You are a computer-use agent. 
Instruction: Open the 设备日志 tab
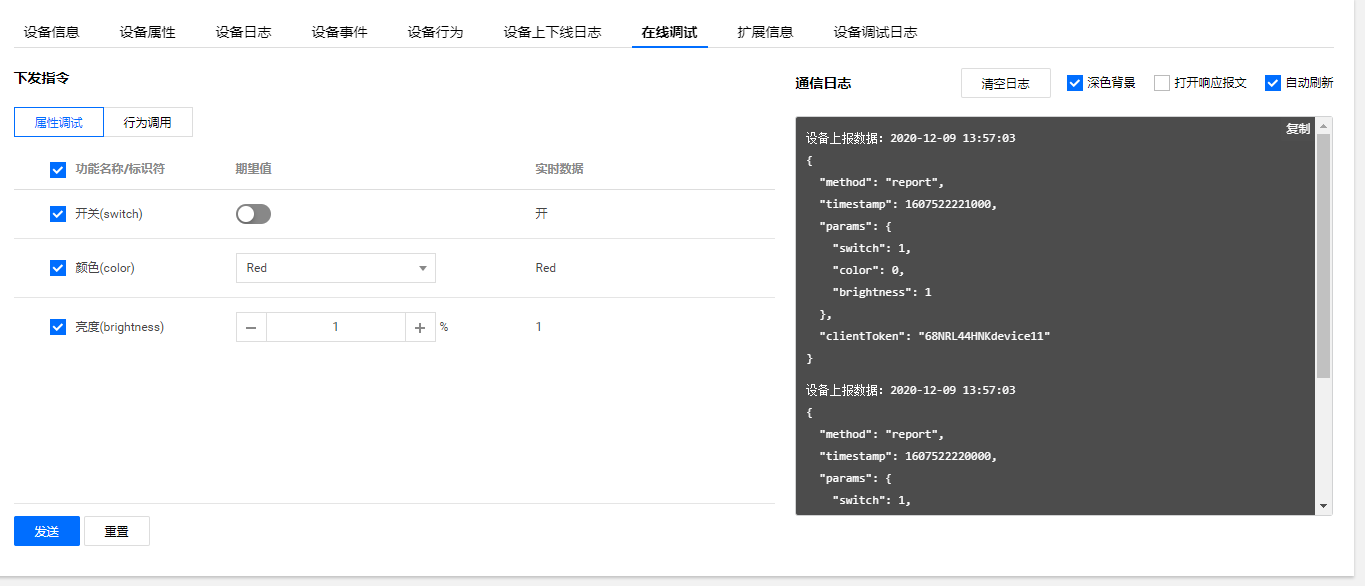coord(243,32)
